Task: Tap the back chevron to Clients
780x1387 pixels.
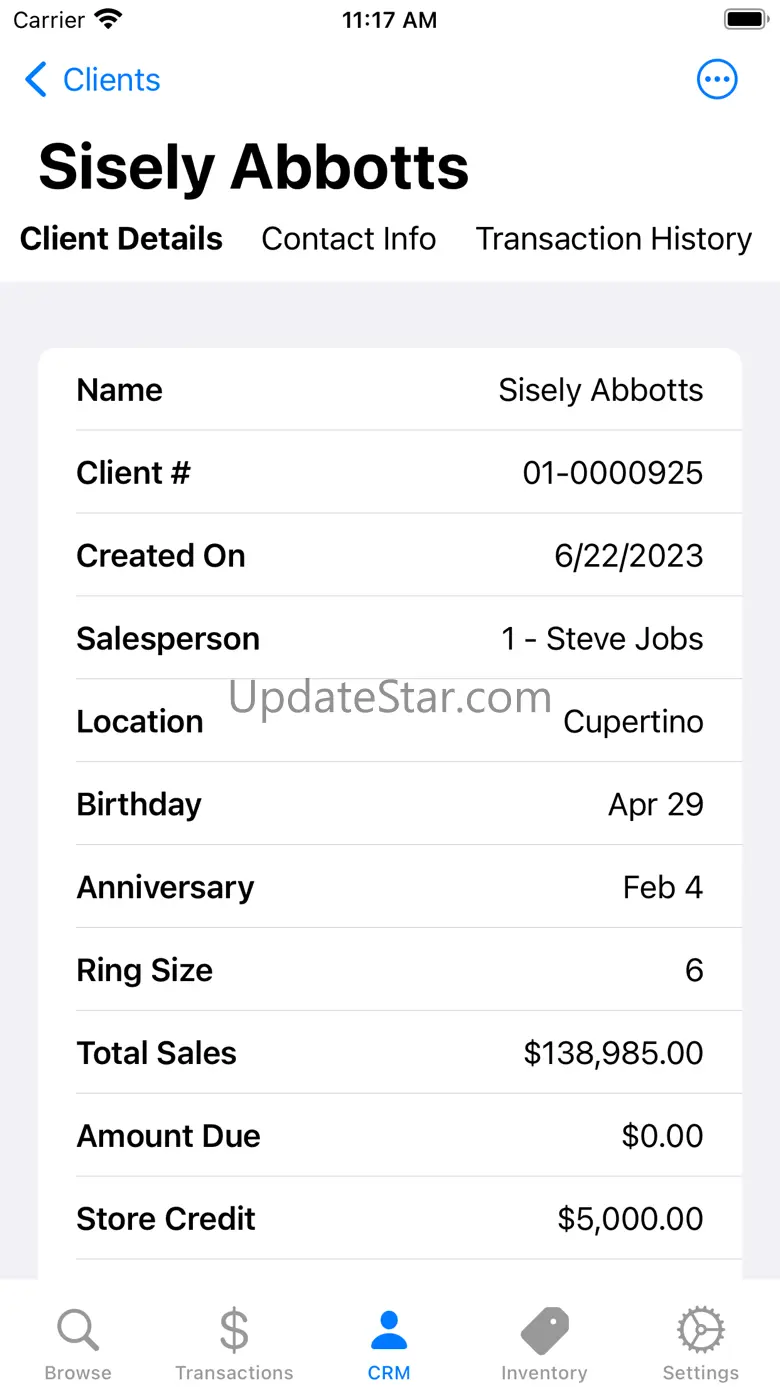Action: click(x=36, y=80)
